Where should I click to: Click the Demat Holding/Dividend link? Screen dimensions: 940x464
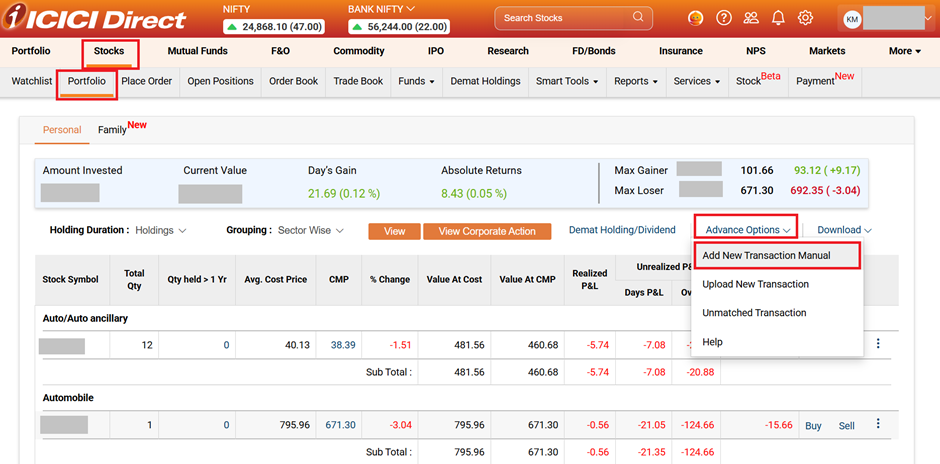coord(622,230)
